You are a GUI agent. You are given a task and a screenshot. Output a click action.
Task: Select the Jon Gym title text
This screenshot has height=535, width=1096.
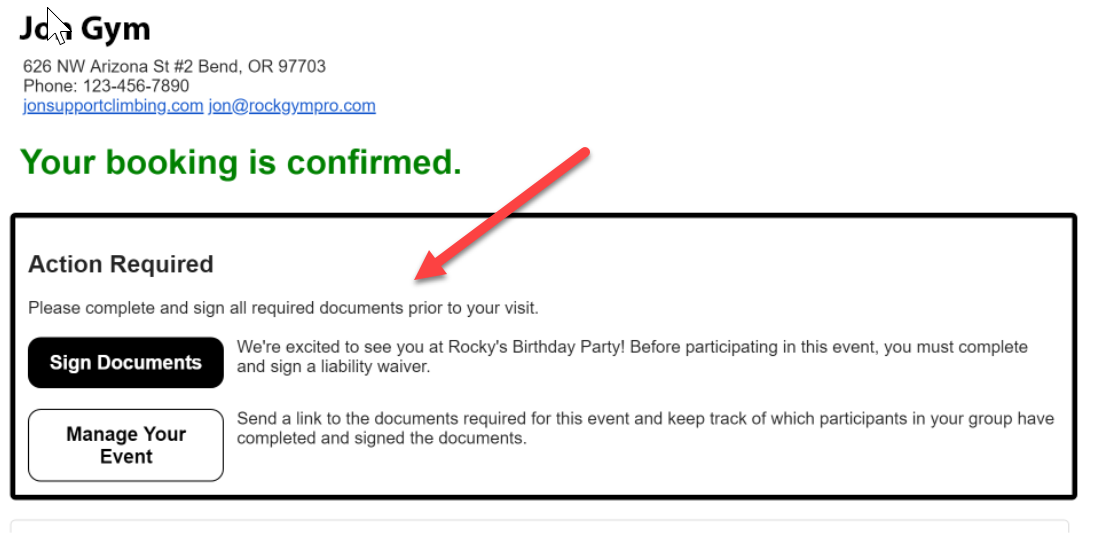85,29
